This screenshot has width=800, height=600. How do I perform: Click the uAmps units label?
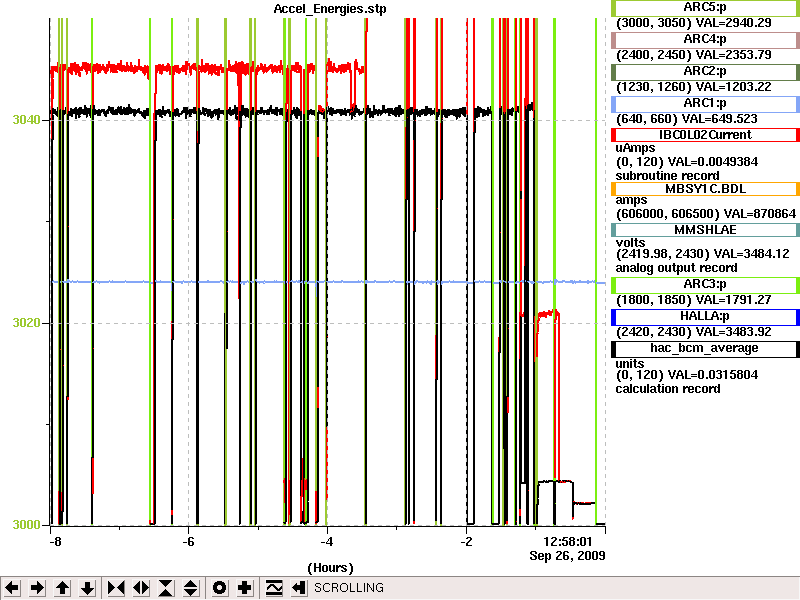point(635,148)
